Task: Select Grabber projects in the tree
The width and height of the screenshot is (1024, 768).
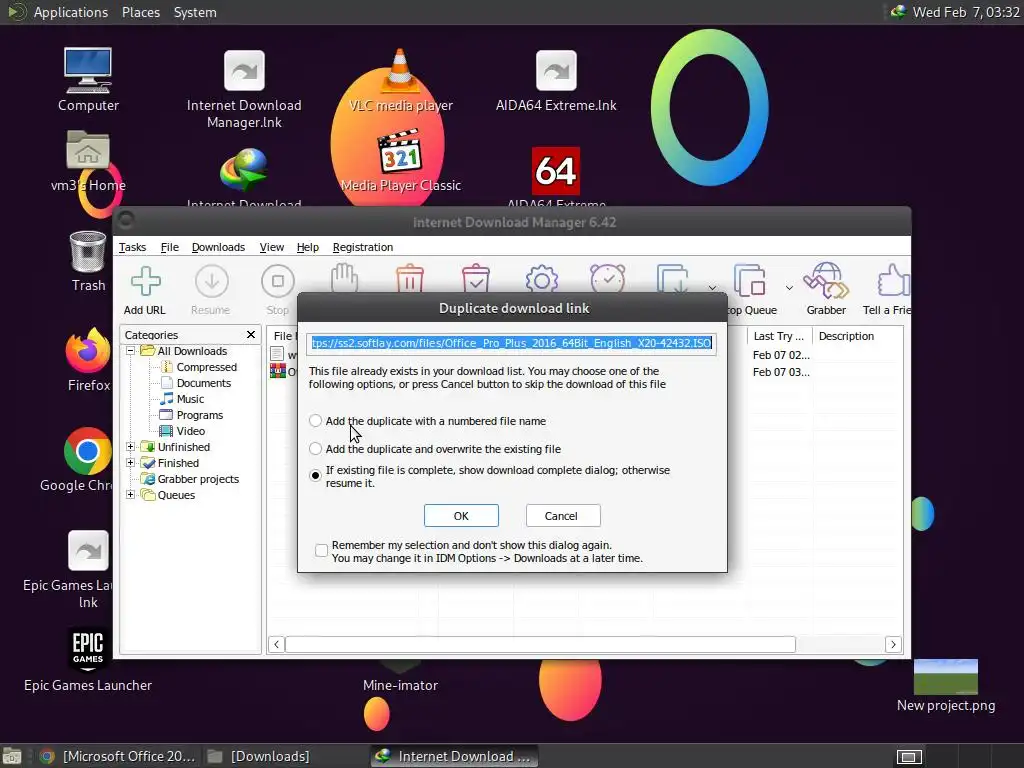Action: pos(198,479)
